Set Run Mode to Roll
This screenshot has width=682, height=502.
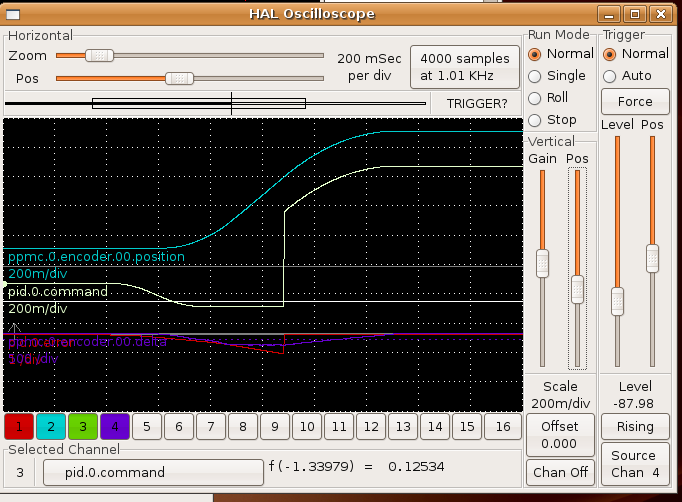pyautogui.click(x=548, y=98)
